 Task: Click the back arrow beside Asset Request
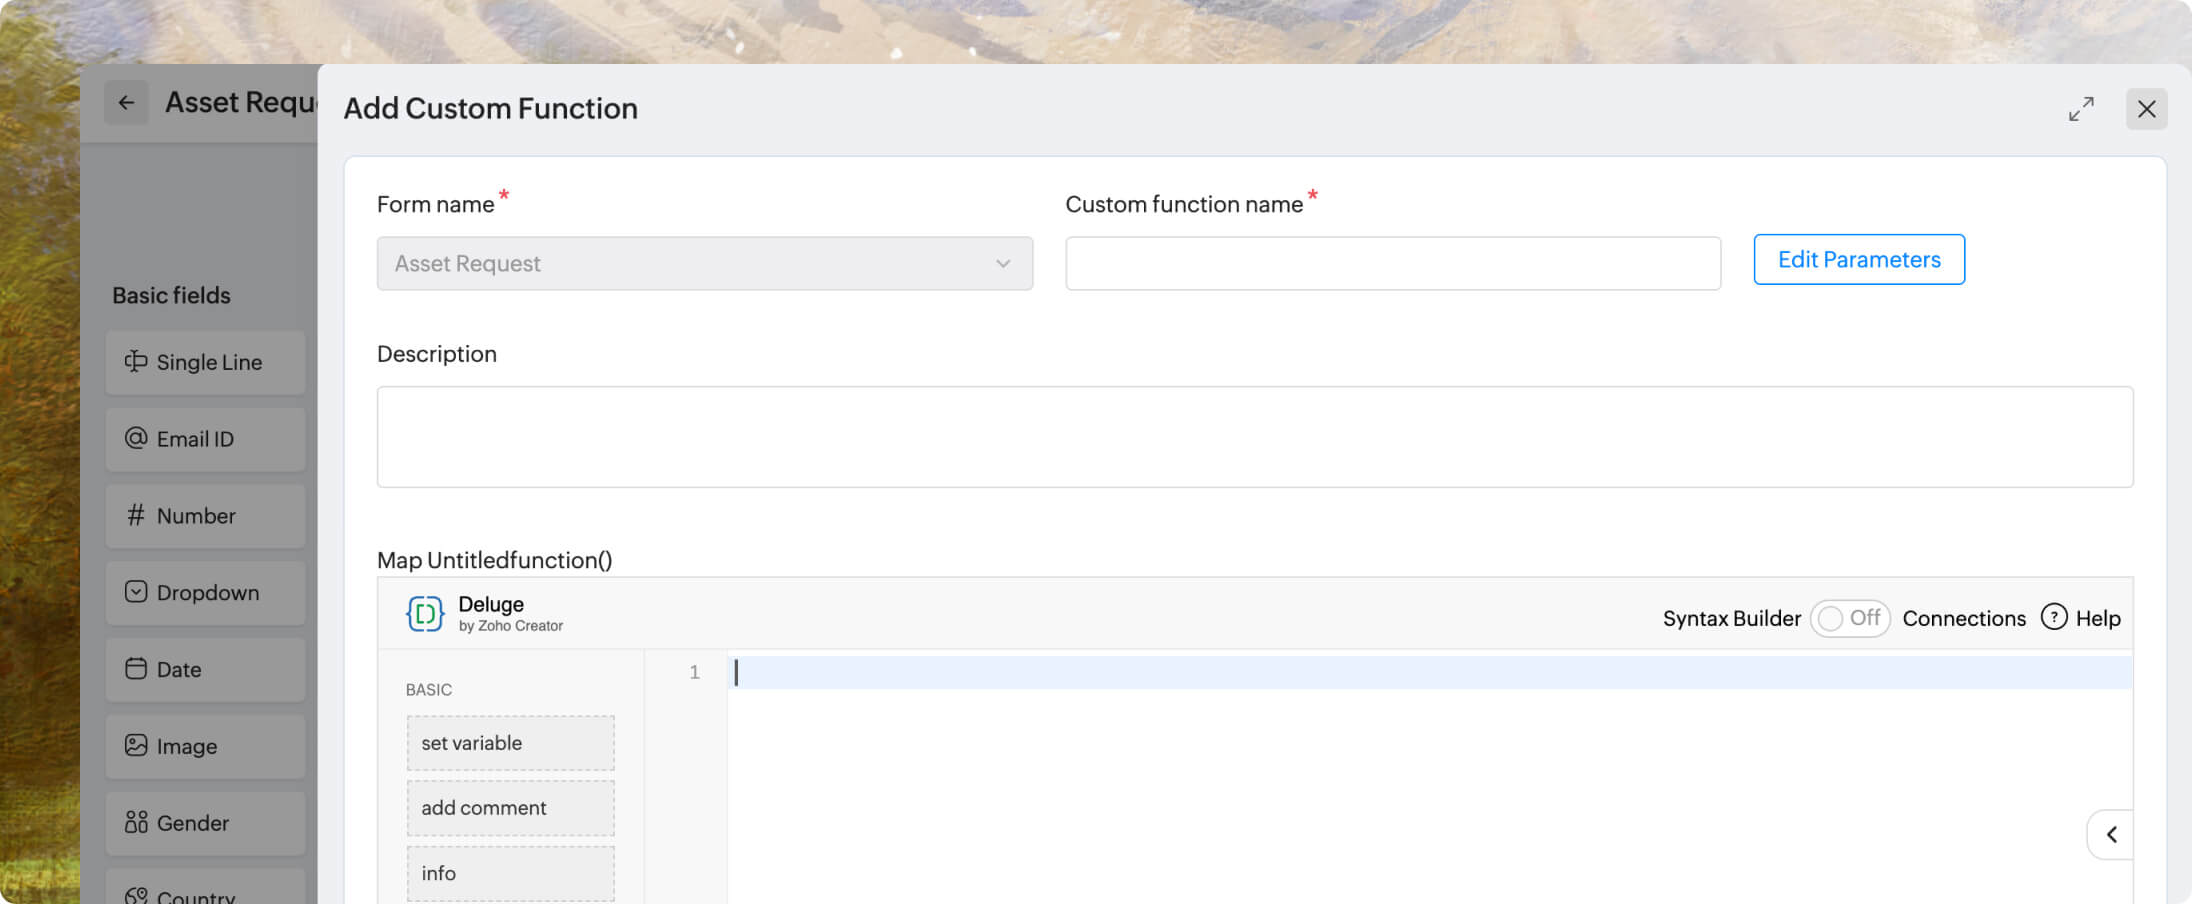126,103
